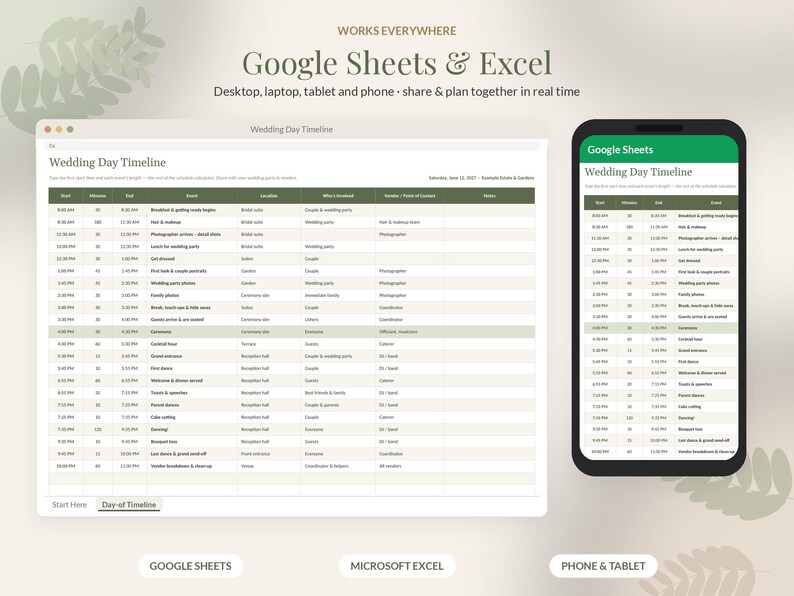Screen dimensions: 794x596
Task: Click 'First dance' in desktop sheet
Action: pos(162,368)
